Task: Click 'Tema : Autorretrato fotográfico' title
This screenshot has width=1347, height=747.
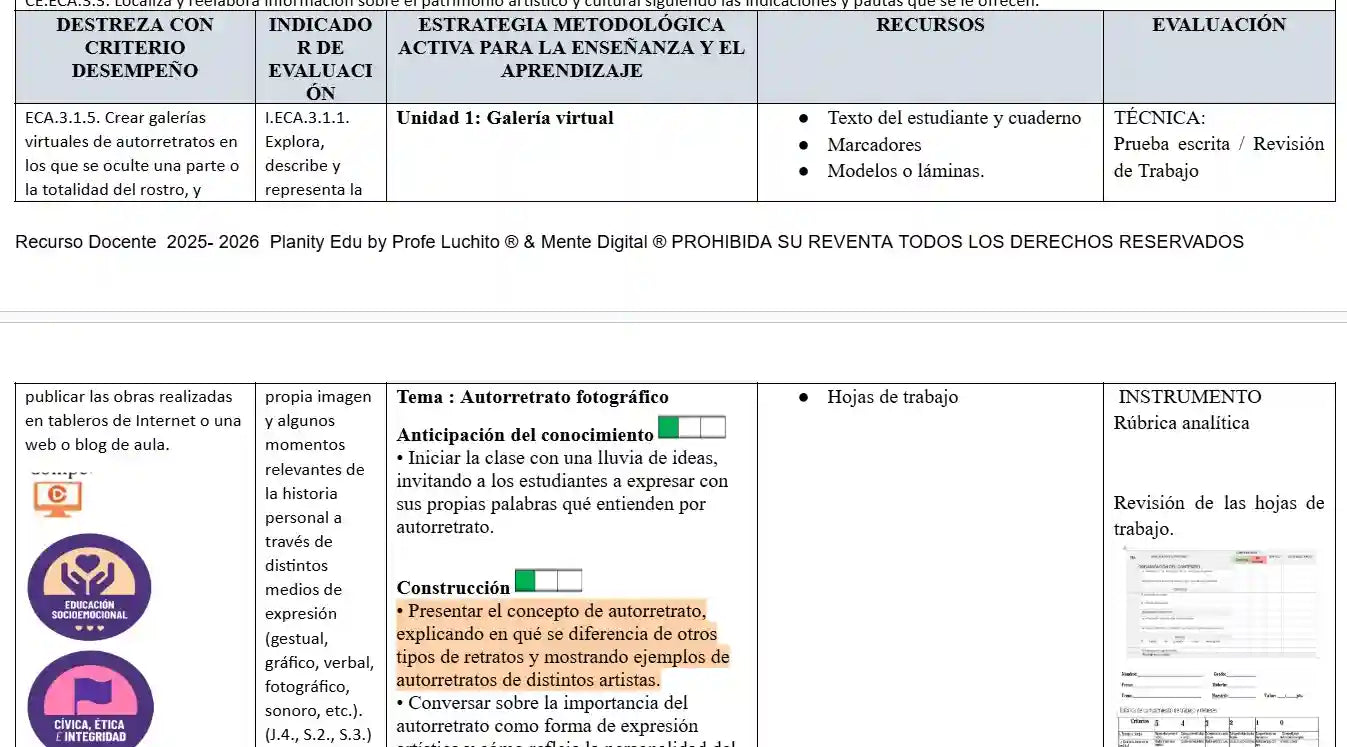Action: [532, 397]
